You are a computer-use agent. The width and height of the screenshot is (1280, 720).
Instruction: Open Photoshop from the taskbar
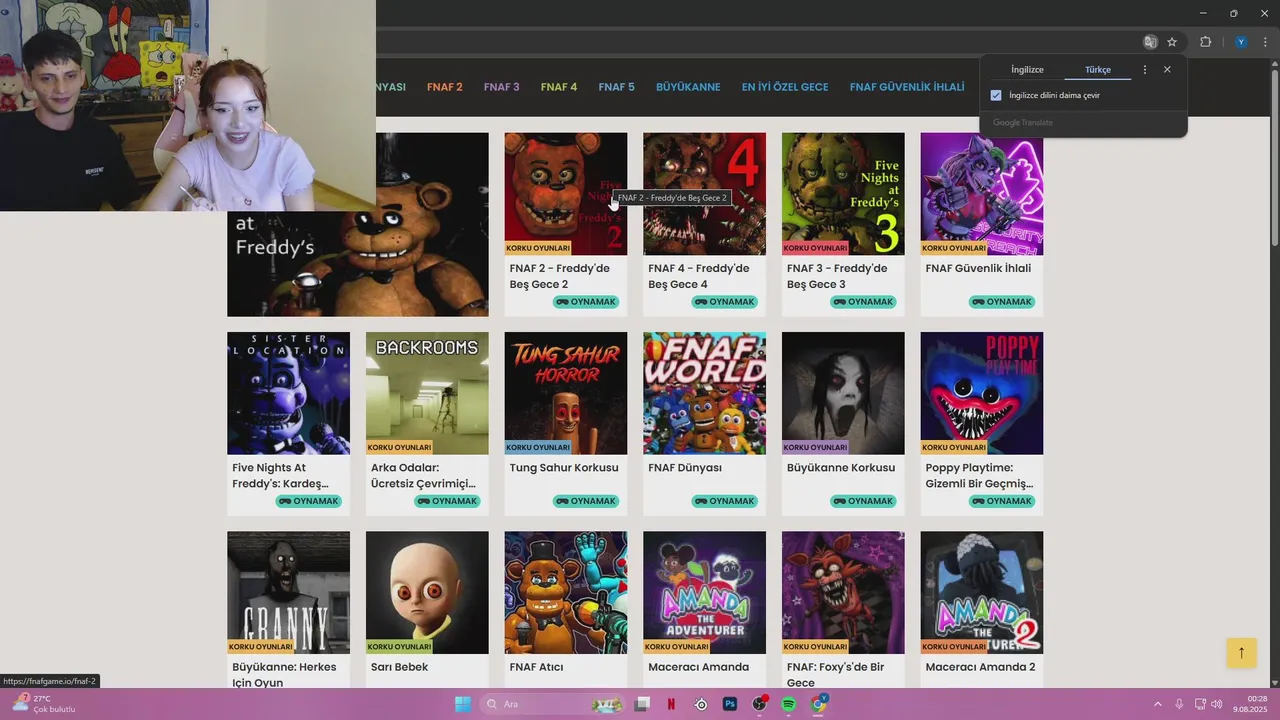730,704
